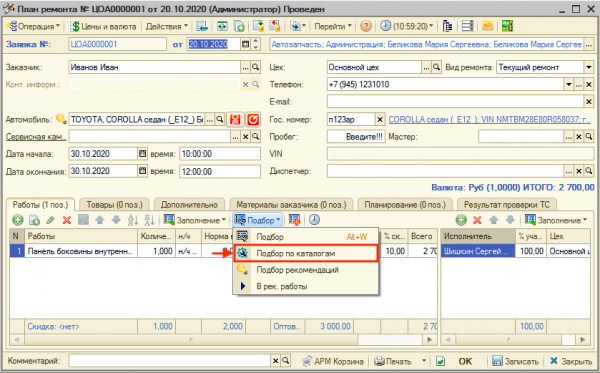
Task: Click the Заказчик field Иванов Иван
Action: point(155,67)
